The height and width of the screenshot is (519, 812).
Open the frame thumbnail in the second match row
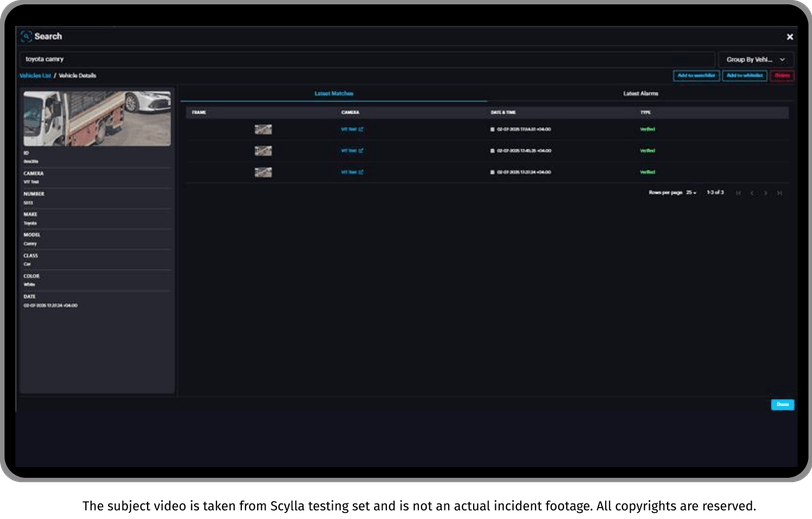(263, 151)
